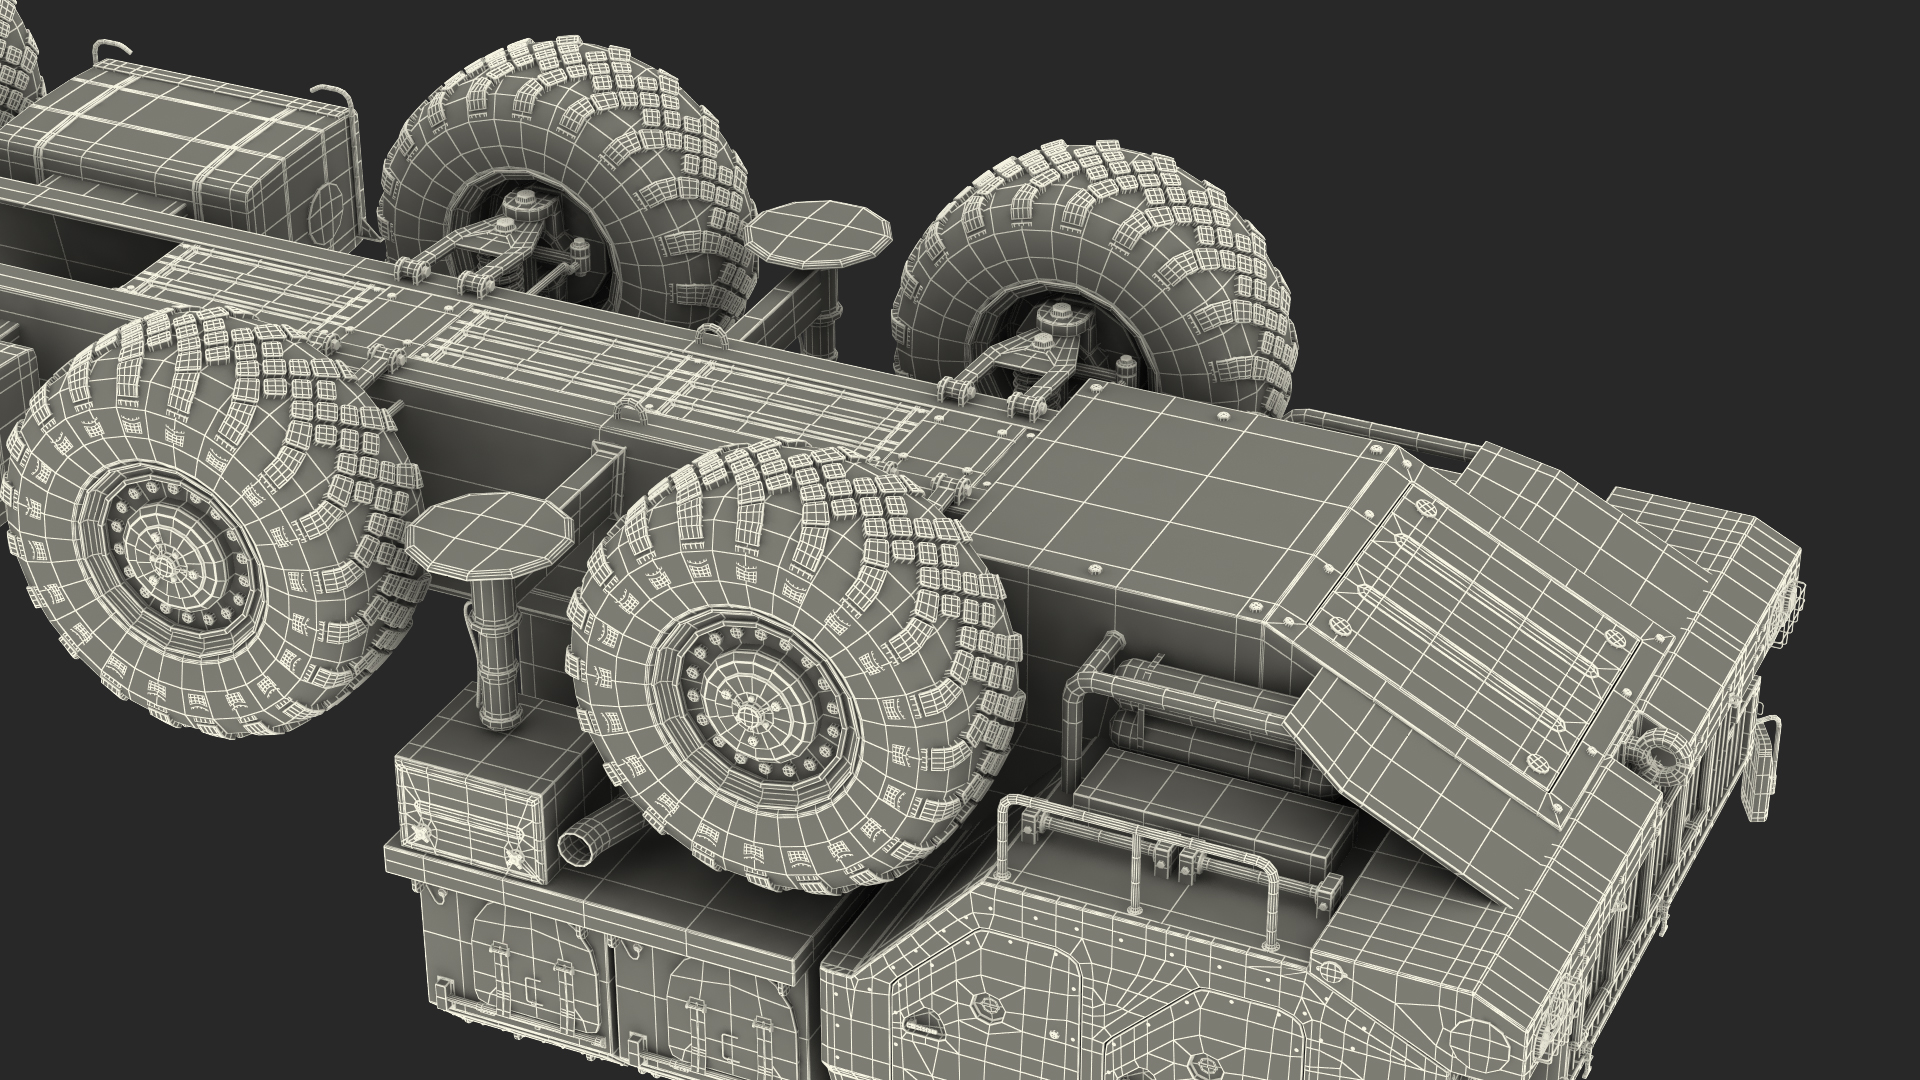Click the lower octagonal outrigger pad
The width and height of the screenshot is (1920, 1080).
coord(488,533)
